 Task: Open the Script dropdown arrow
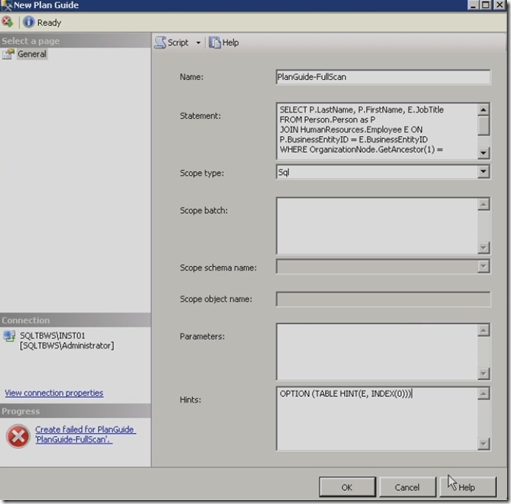click(198, 43)
